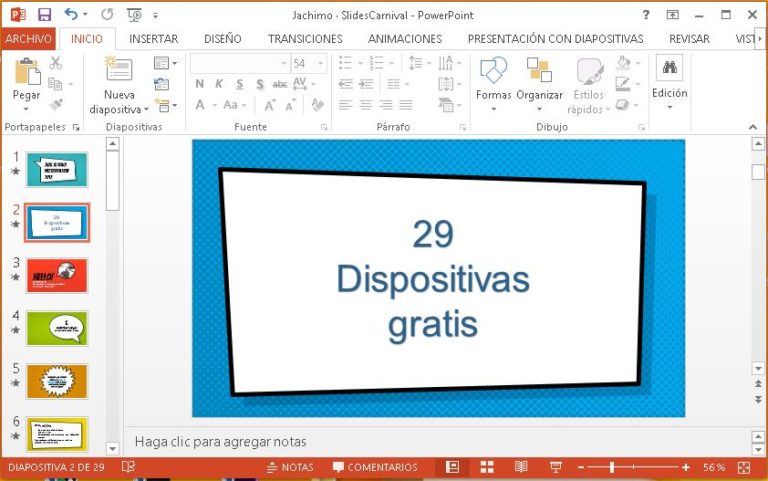Increase paragraph indent level
The image size is (768, 481).
pyautogui.click(x=366, y=84)
